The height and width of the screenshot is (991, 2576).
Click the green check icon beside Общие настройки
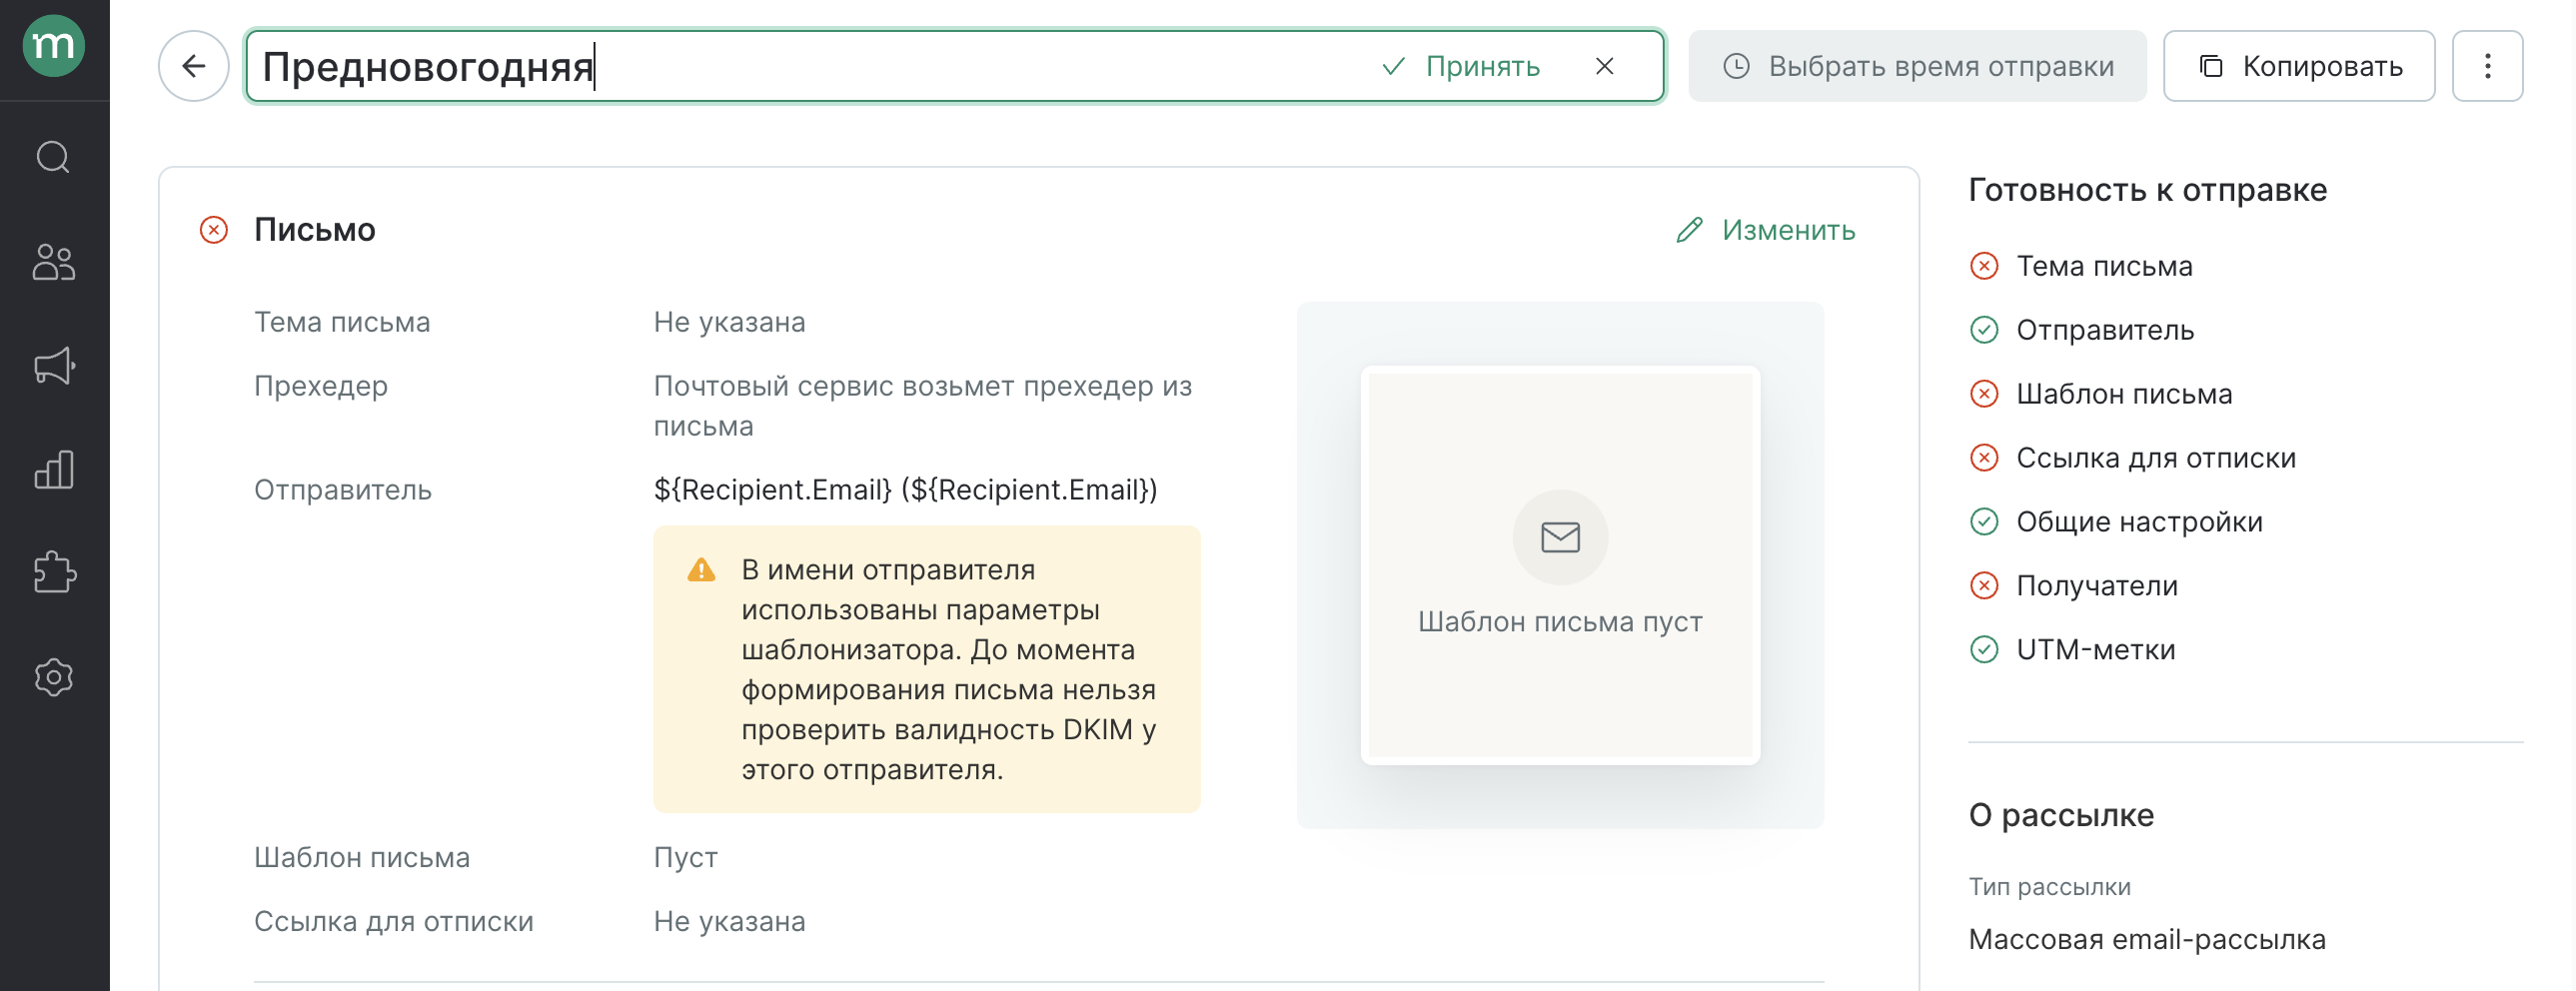[1984, 522]
